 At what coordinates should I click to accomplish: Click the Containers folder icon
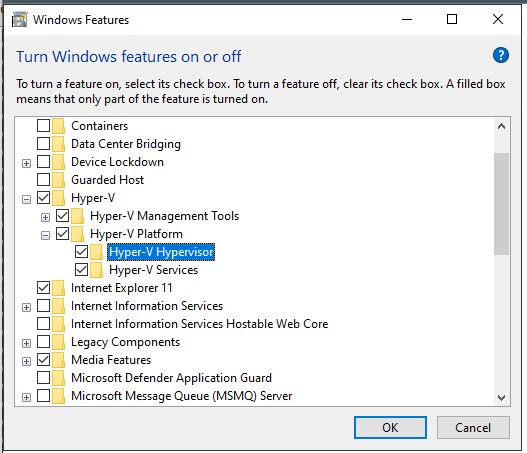click(58, 126)
